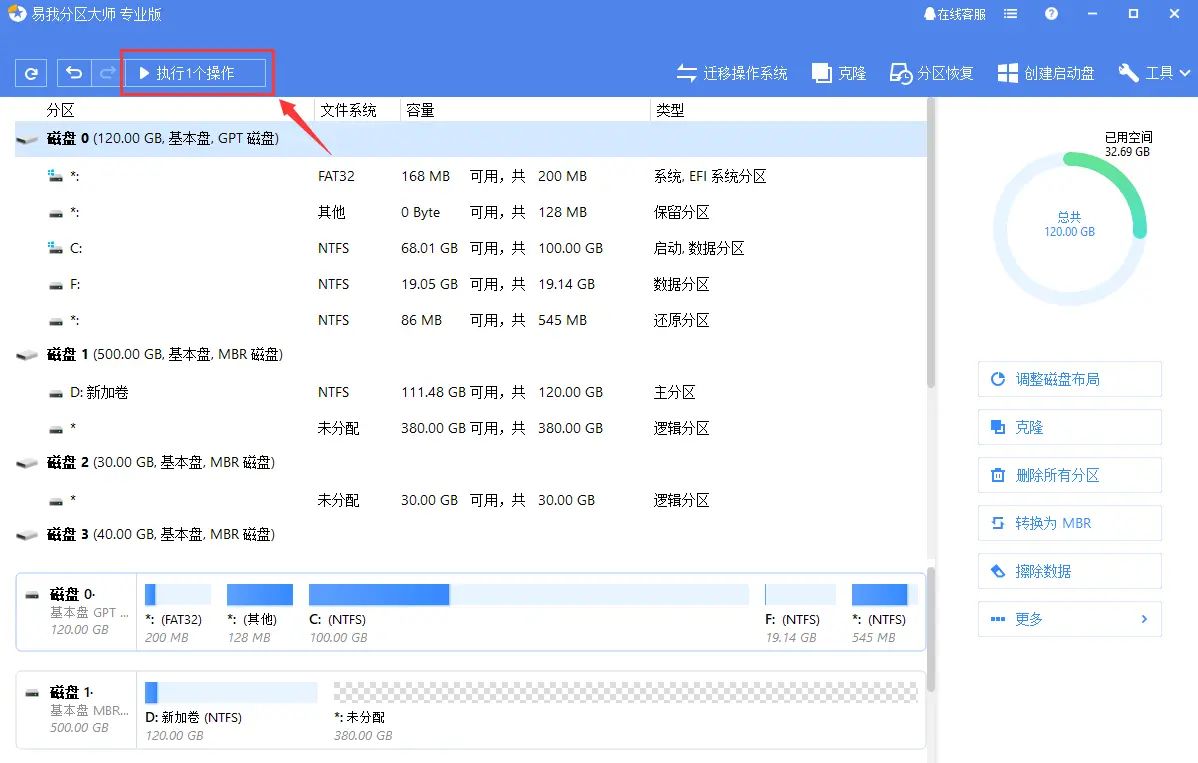Collapse the 磁盘 0 disk tree
1198x763 pixels.
click(27, 139)
